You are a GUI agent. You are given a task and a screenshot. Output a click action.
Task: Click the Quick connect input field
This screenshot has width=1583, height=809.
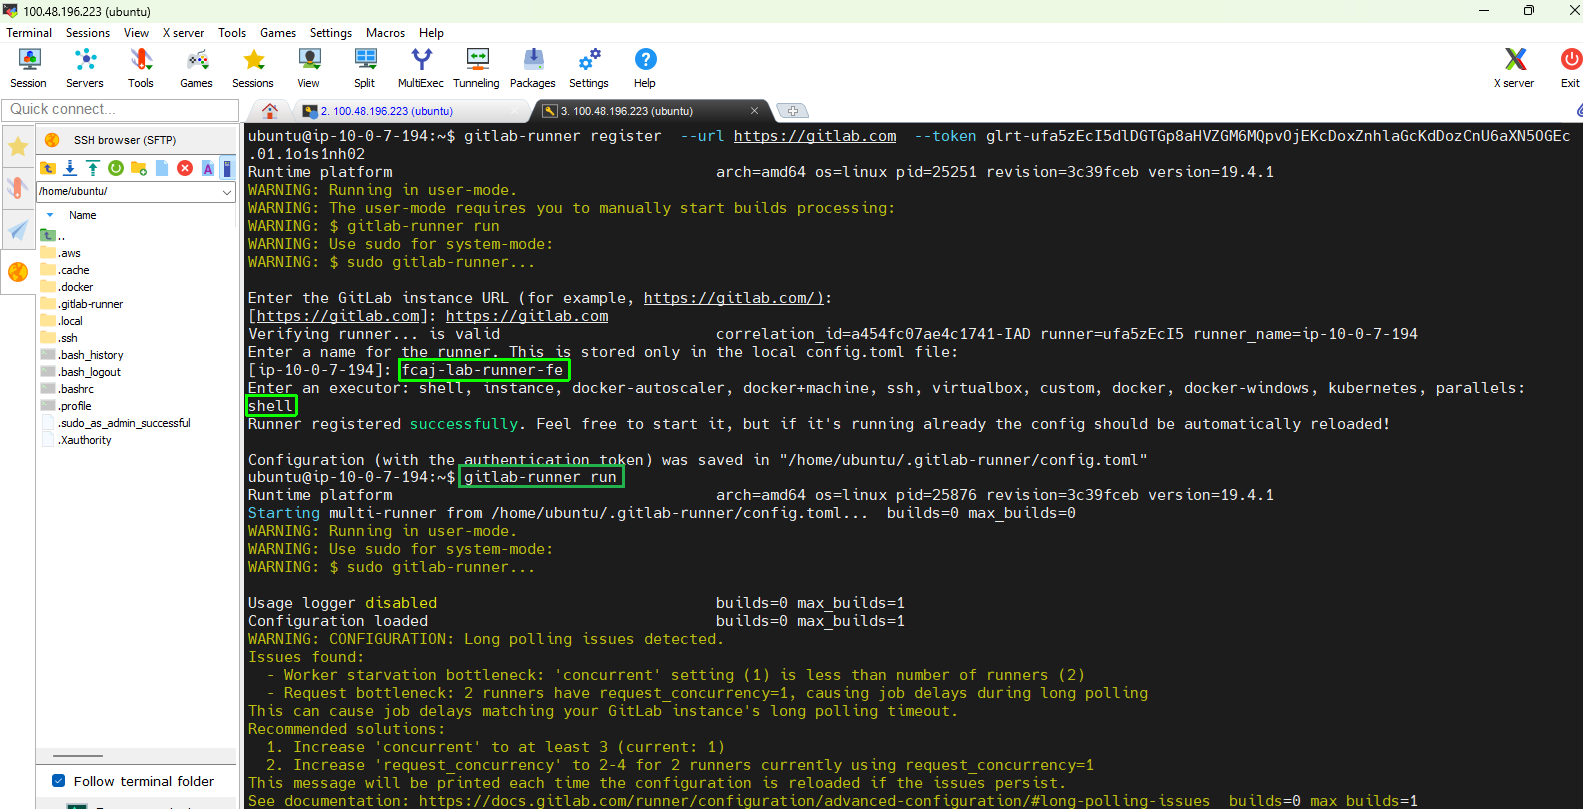click(x=120, y=109)
